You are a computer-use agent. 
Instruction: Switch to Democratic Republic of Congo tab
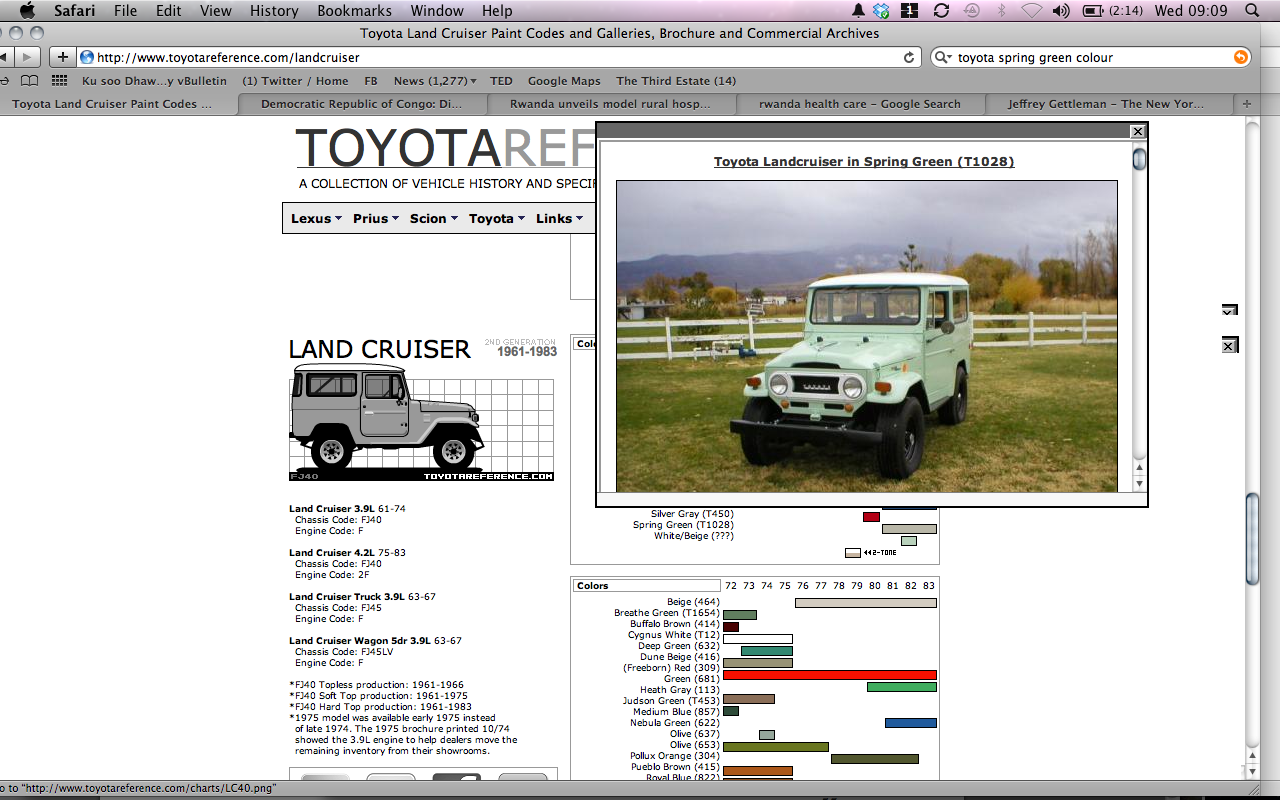tap(361, 103)
